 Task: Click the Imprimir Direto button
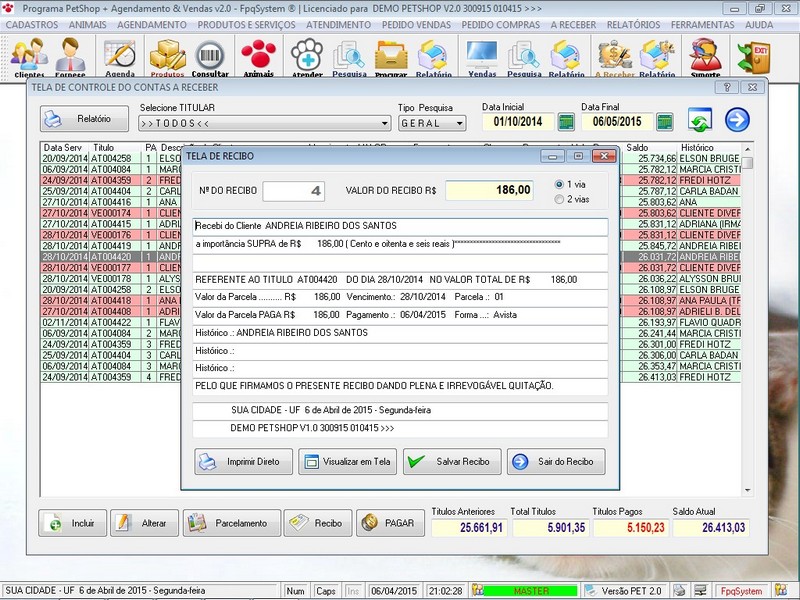coord(243,462)
